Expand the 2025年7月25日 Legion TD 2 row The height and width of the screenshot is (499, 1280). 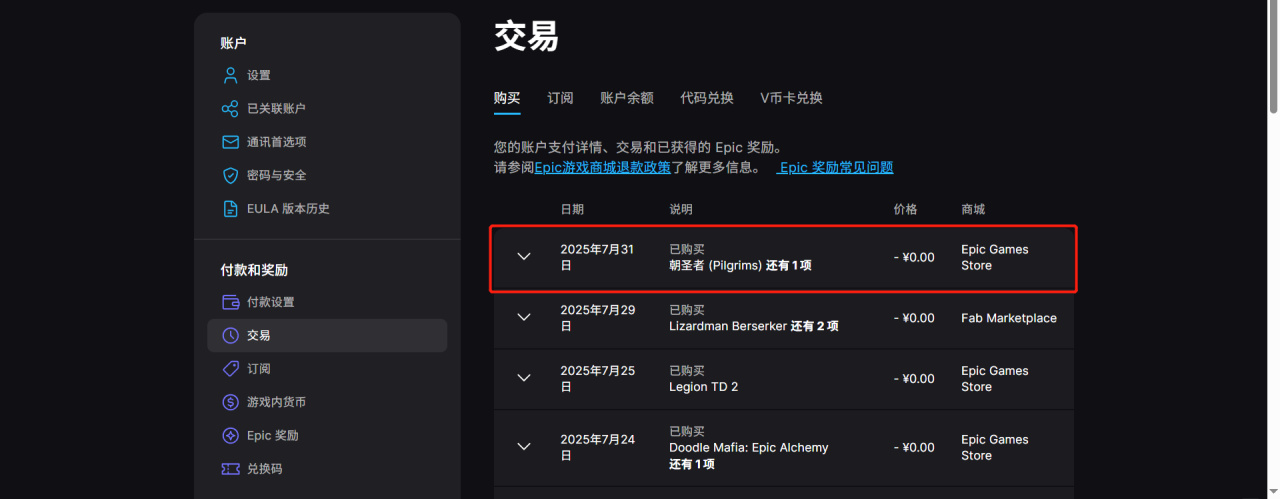[524, 378]
